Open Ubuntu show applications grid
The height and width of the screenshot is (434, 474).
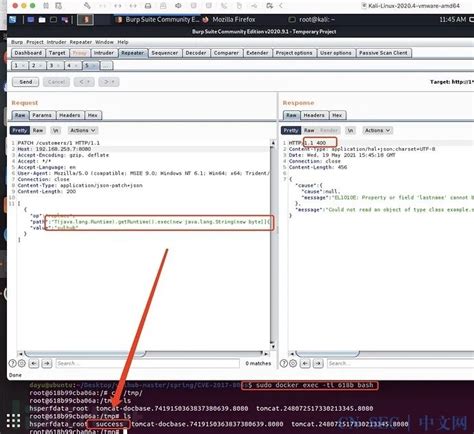pos(13,421)
